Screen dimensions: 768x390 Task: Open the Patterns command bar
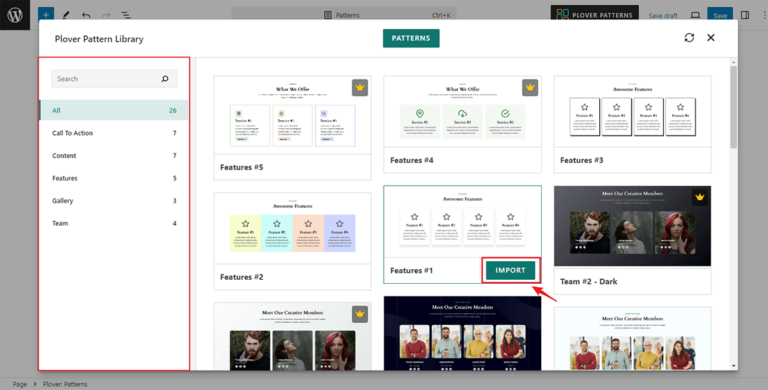pyautogui.click(x=343, y=15)
